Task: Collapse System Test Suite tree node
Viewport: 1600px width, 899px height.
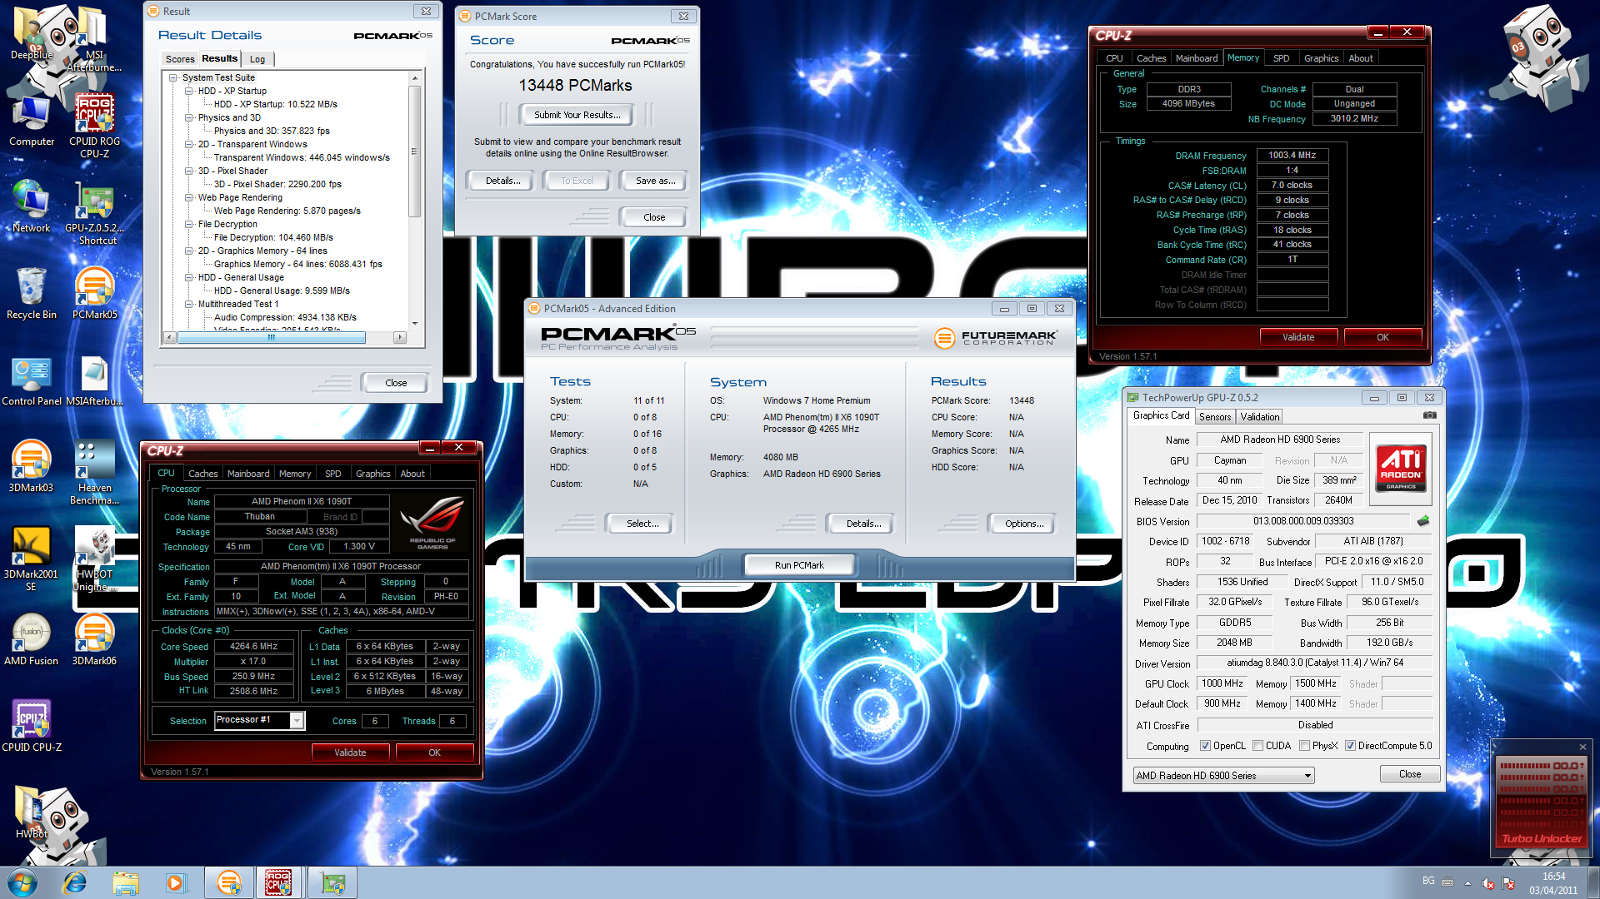Action: click(x=173, y=78)
